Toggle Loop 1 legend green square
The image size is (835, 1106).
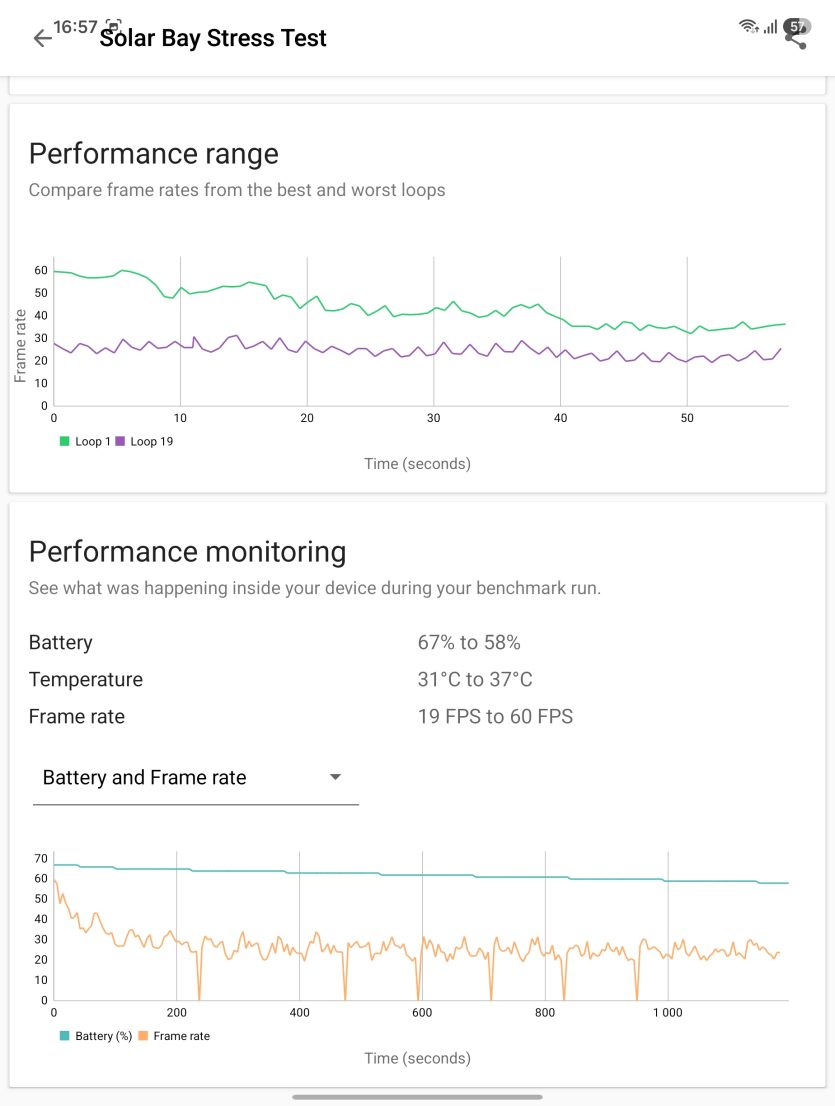tap(65, 442)
